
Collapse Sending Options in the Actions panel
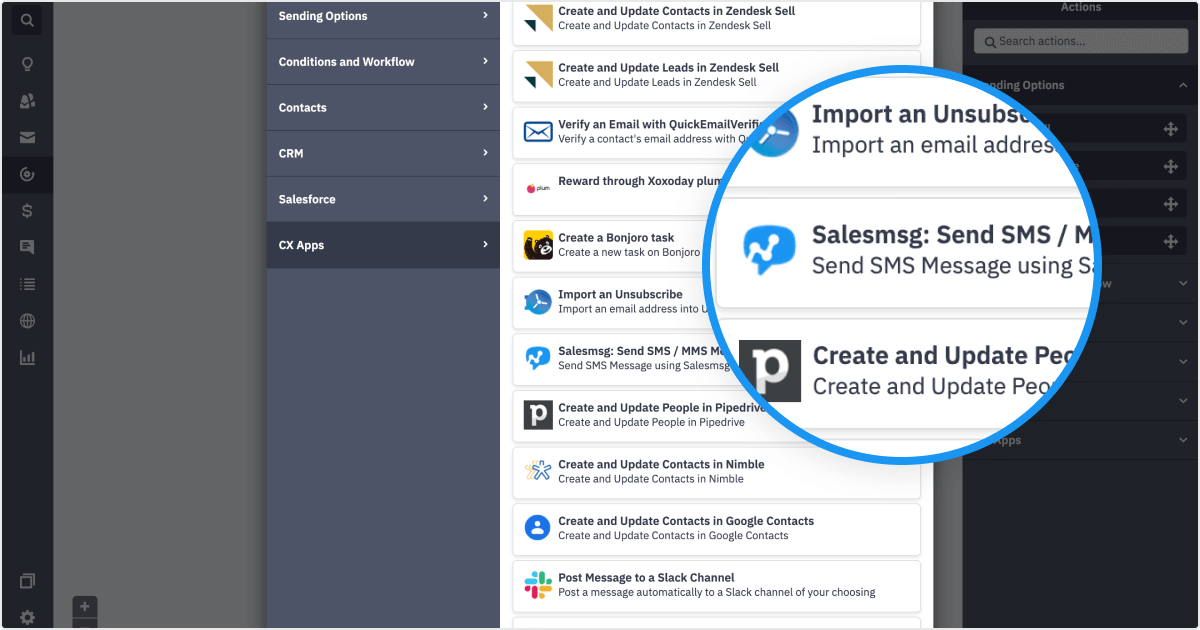tap(1183, 86)
